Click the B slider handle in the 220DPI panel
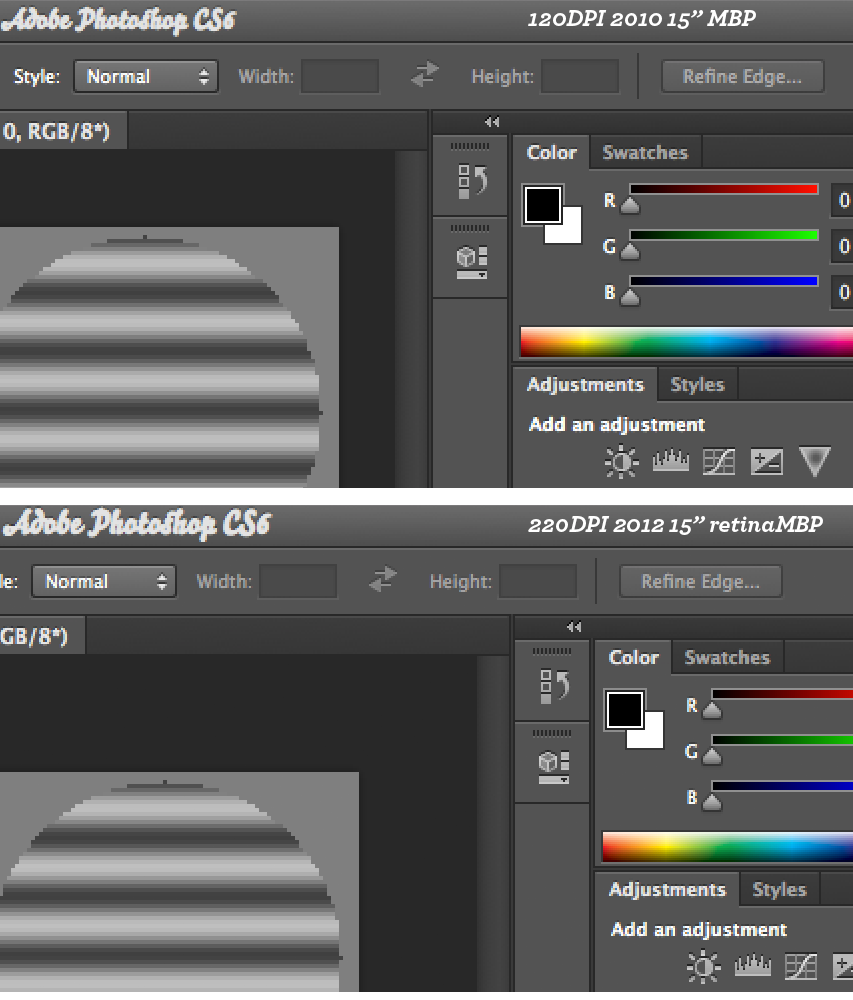853x1000 pixels. 711,802
